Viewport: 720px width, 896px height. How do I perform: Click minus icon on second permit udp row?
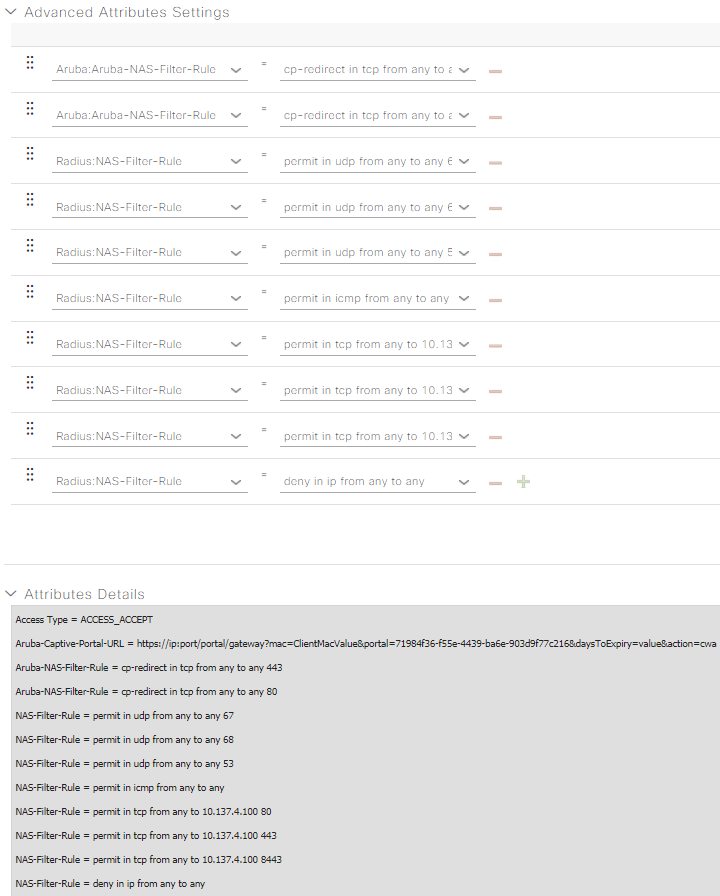point(495,209)
